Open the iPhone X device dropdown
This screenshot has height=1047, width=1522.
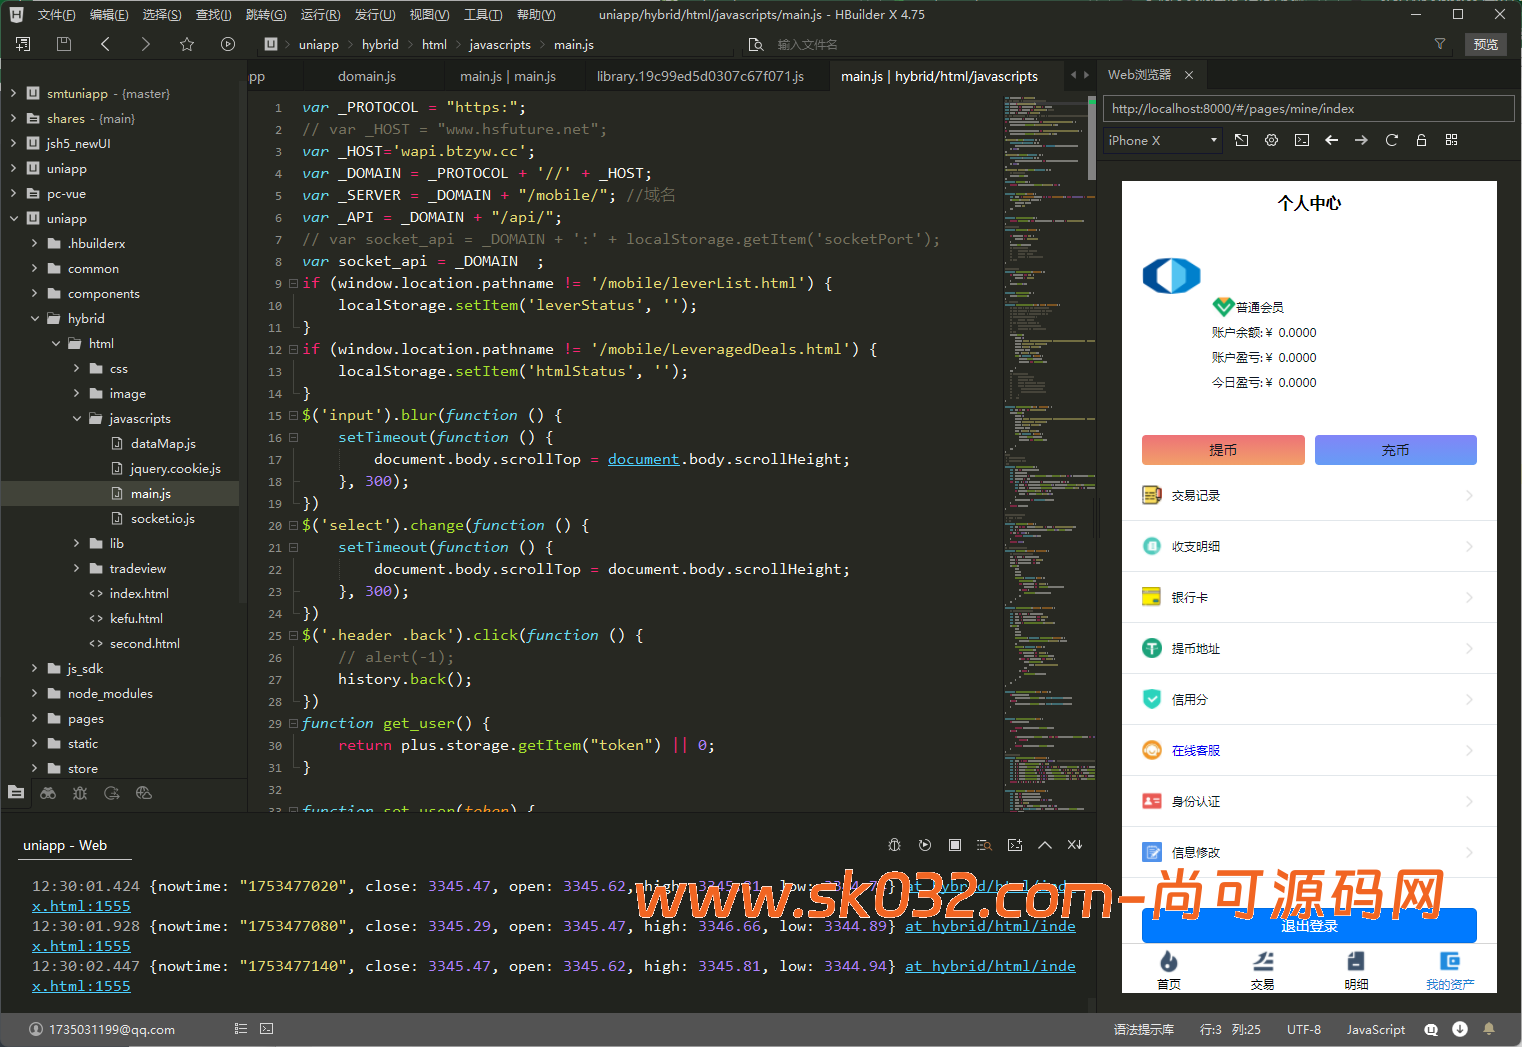[x=1163, y=141]
